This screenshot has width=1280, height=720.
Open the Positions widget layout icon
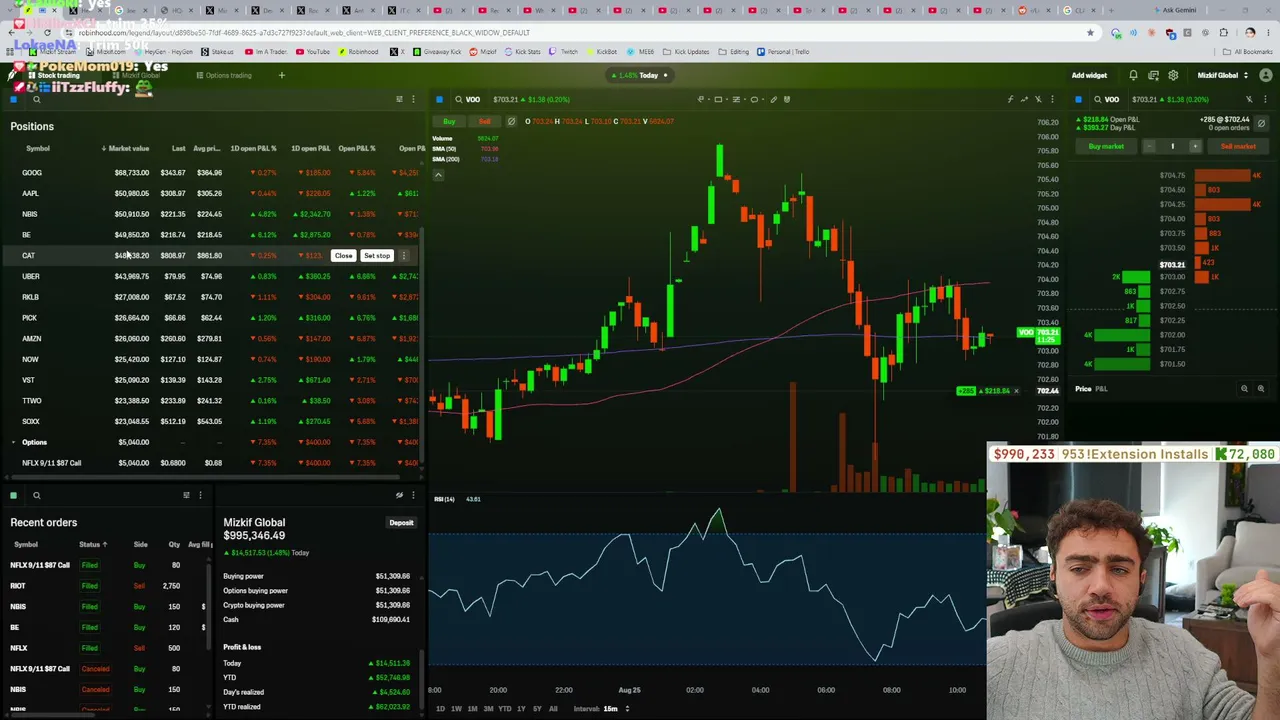click(399, 99)
